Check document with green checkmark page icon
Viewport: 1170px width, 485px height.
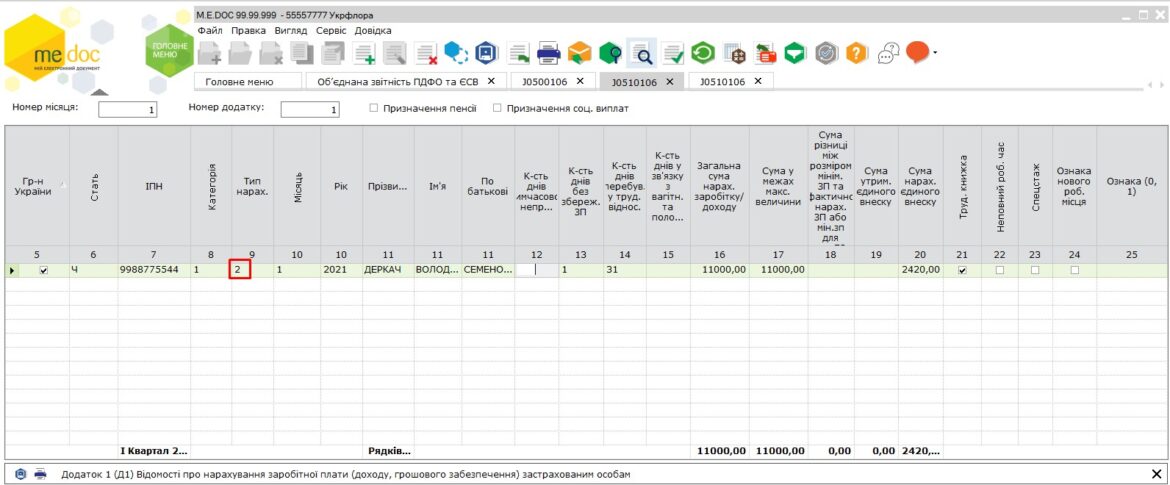point(672,53)
